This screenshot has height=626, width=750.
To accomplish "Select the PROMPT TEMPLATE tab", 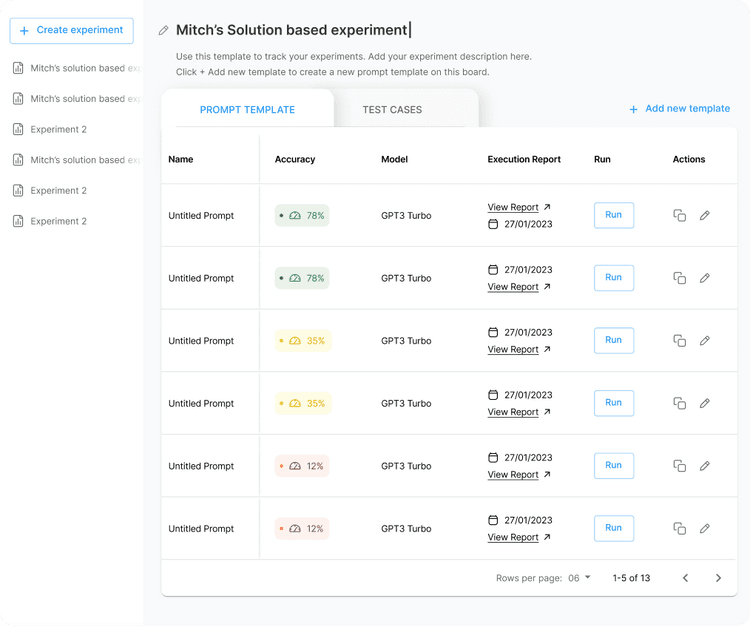I will [247, 110].
